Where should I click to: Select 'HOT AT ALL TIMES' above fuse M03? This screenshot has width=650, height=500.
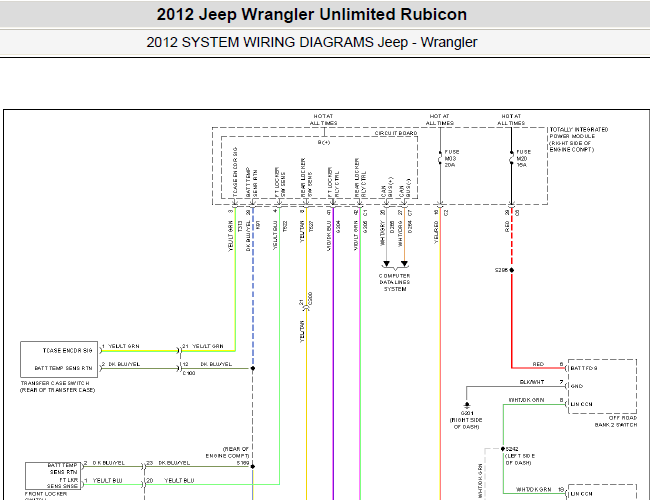(440, 120)
